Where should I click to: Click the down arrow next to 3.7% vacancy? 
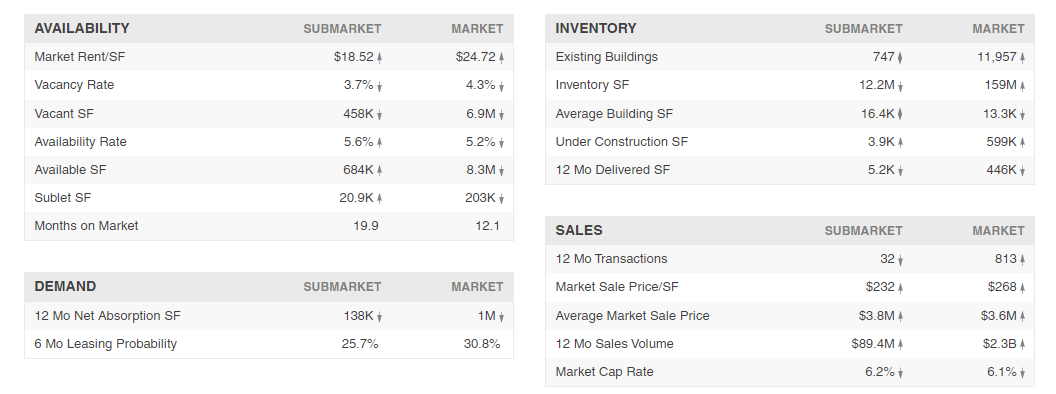coord(379,86)
